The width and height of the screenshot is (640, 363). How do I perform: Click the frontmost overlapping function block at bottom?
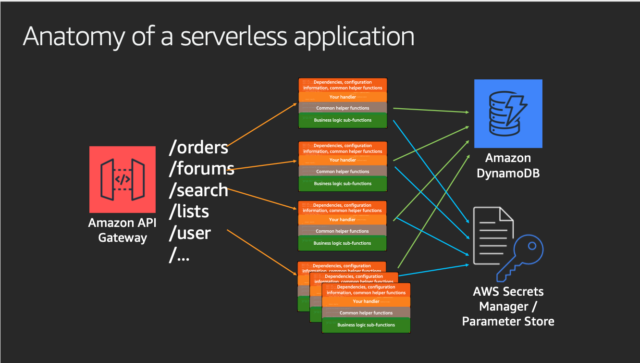point(366,308)
